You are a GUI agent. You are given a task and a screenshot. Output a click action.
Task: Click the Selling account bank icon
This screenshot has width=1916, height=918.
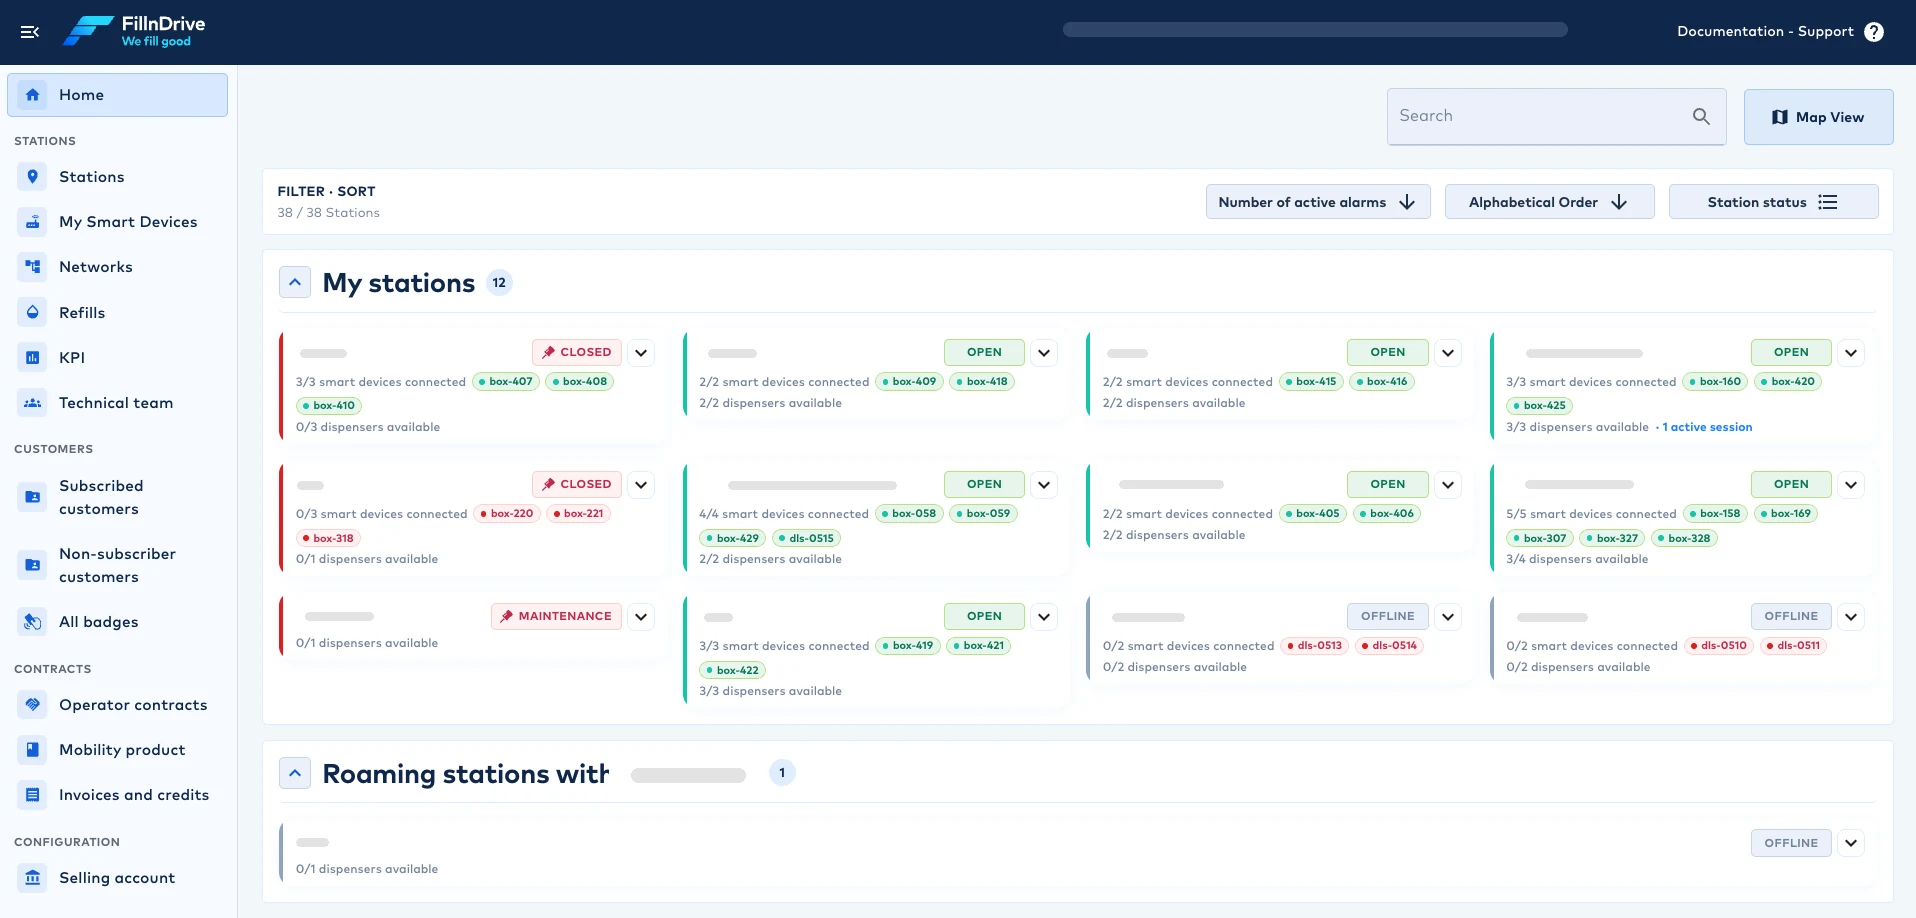33,877
